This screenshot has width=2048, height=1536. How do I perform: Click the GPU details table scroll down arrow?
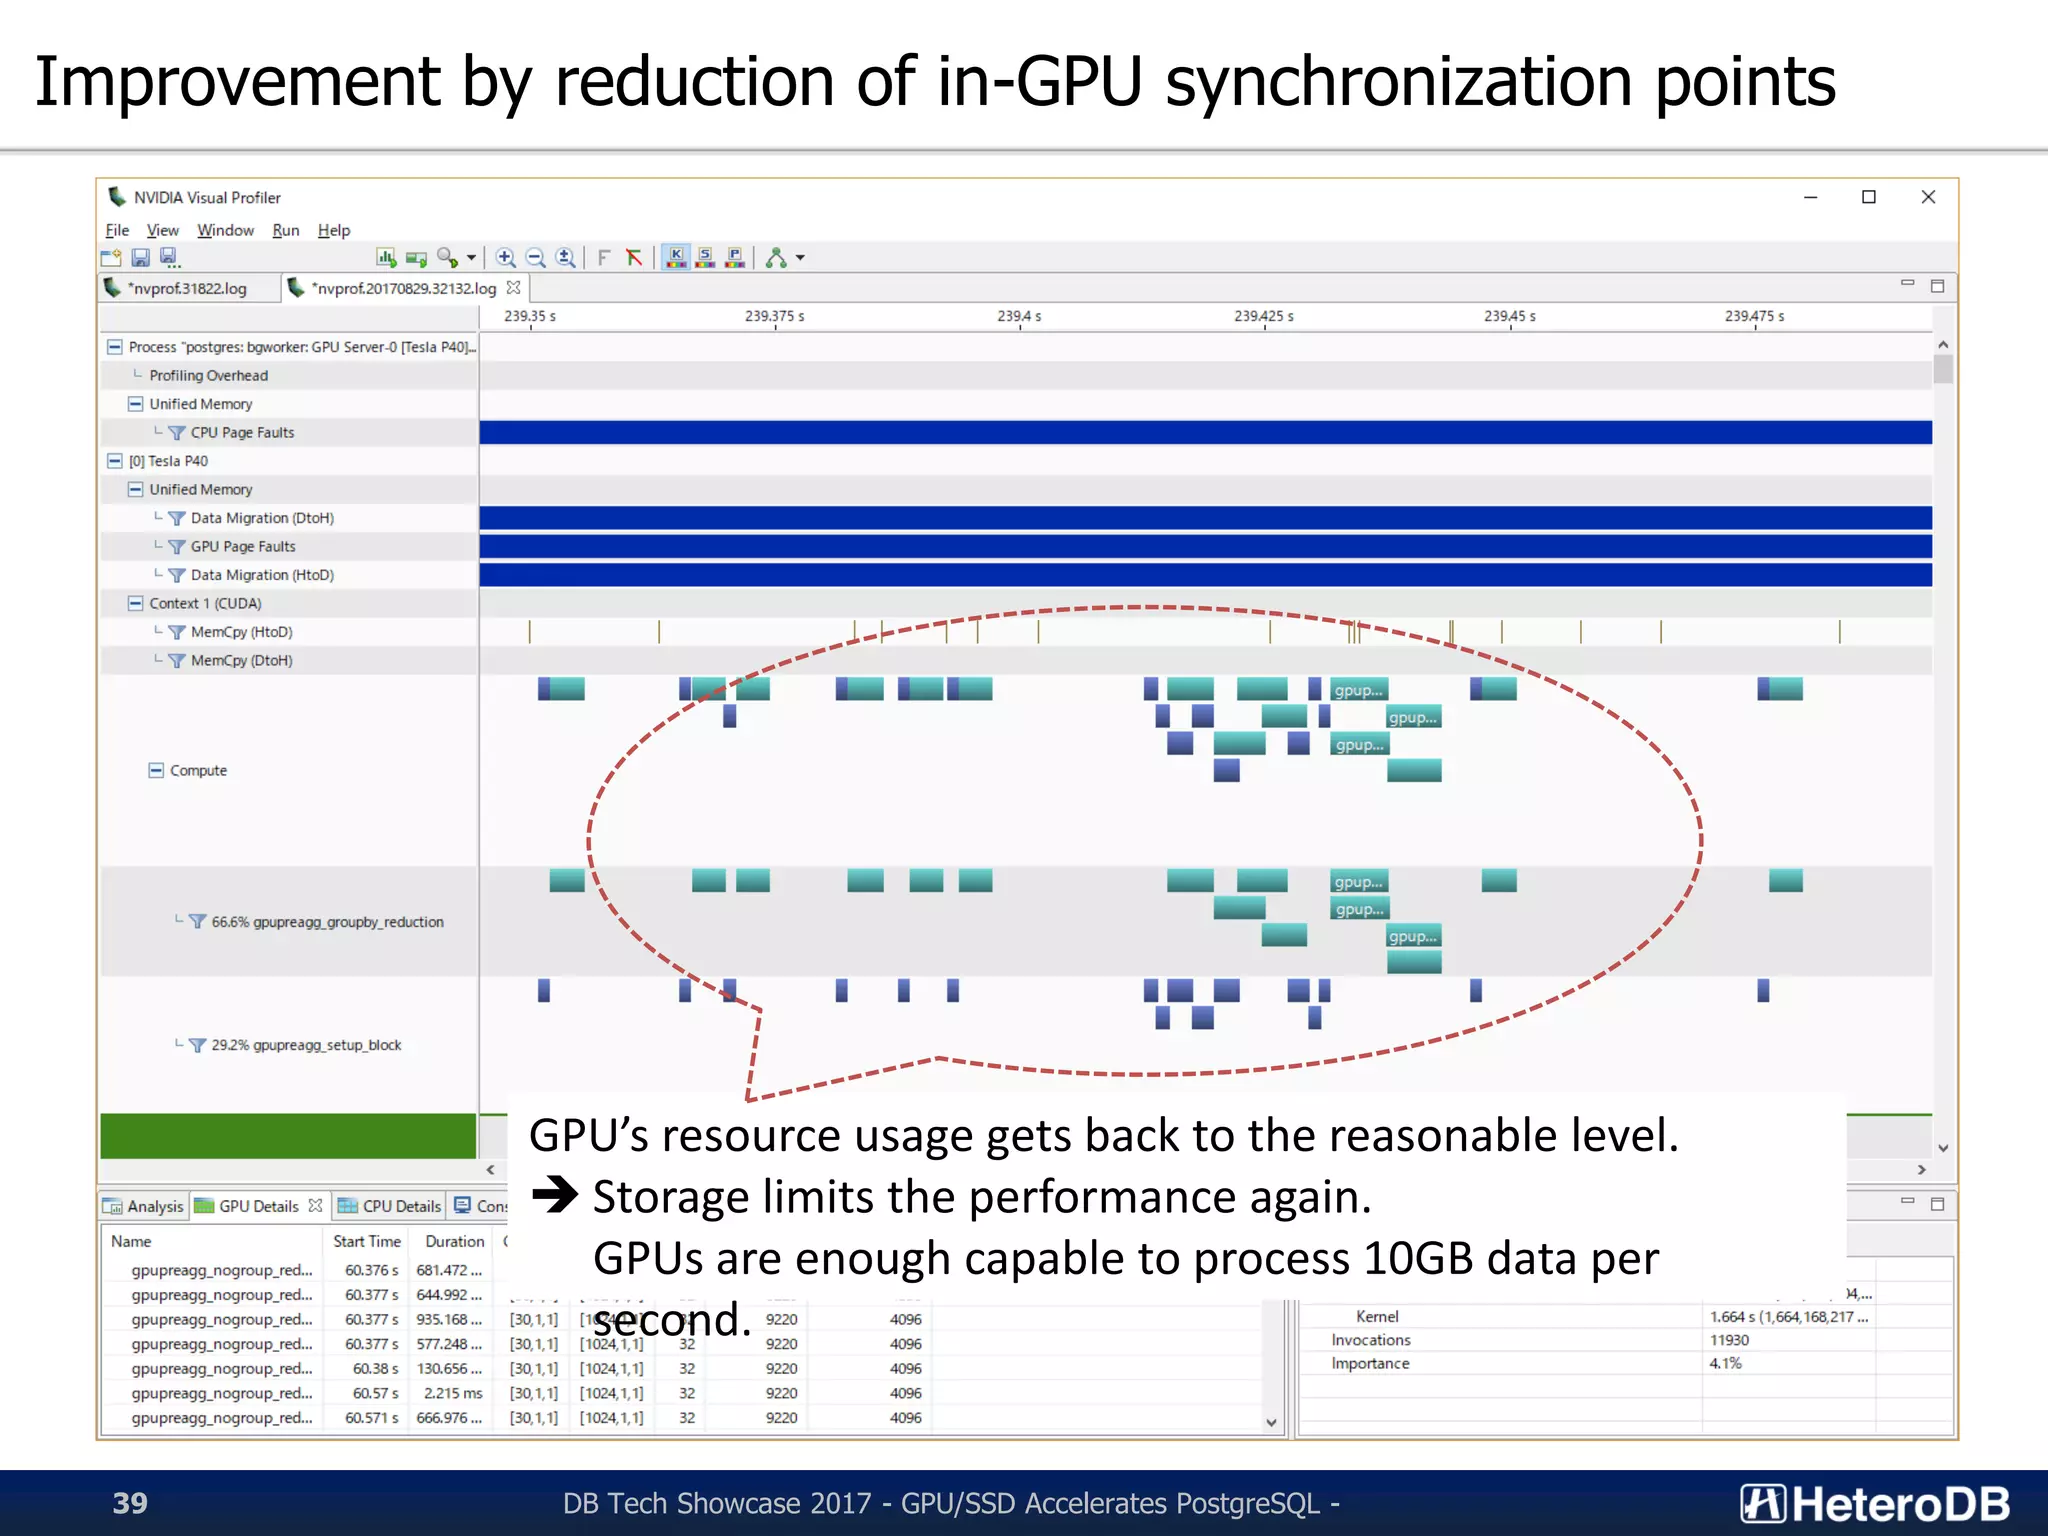point(1271,1422)
